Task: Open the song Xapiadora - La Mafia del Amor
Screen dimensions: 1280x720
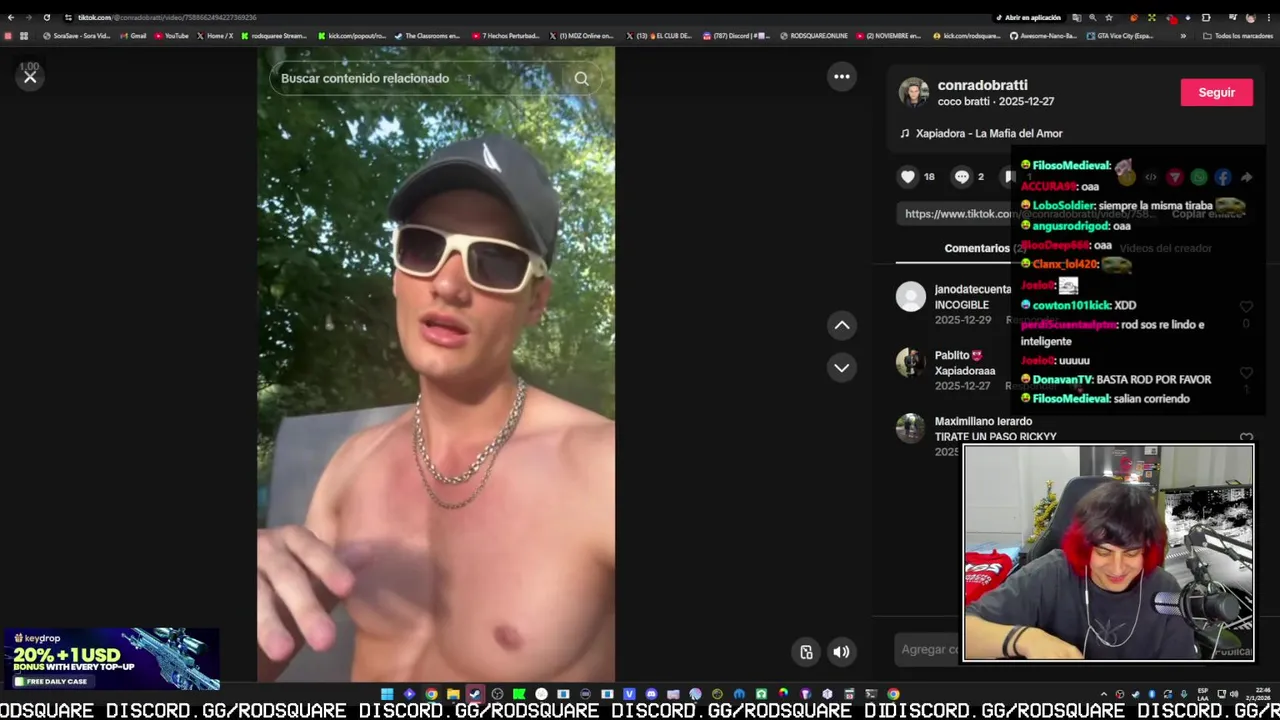Action: tap(988, 133)
